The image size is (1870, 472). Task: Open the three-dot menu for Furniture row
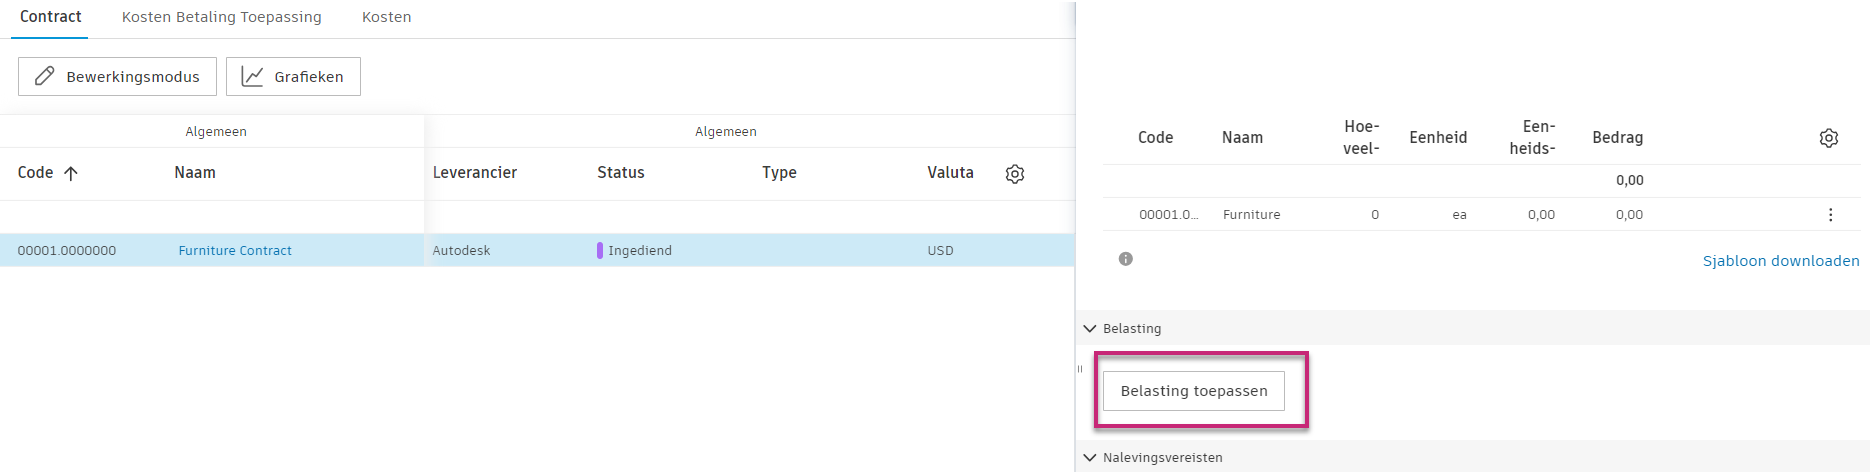pos(1830,215)
